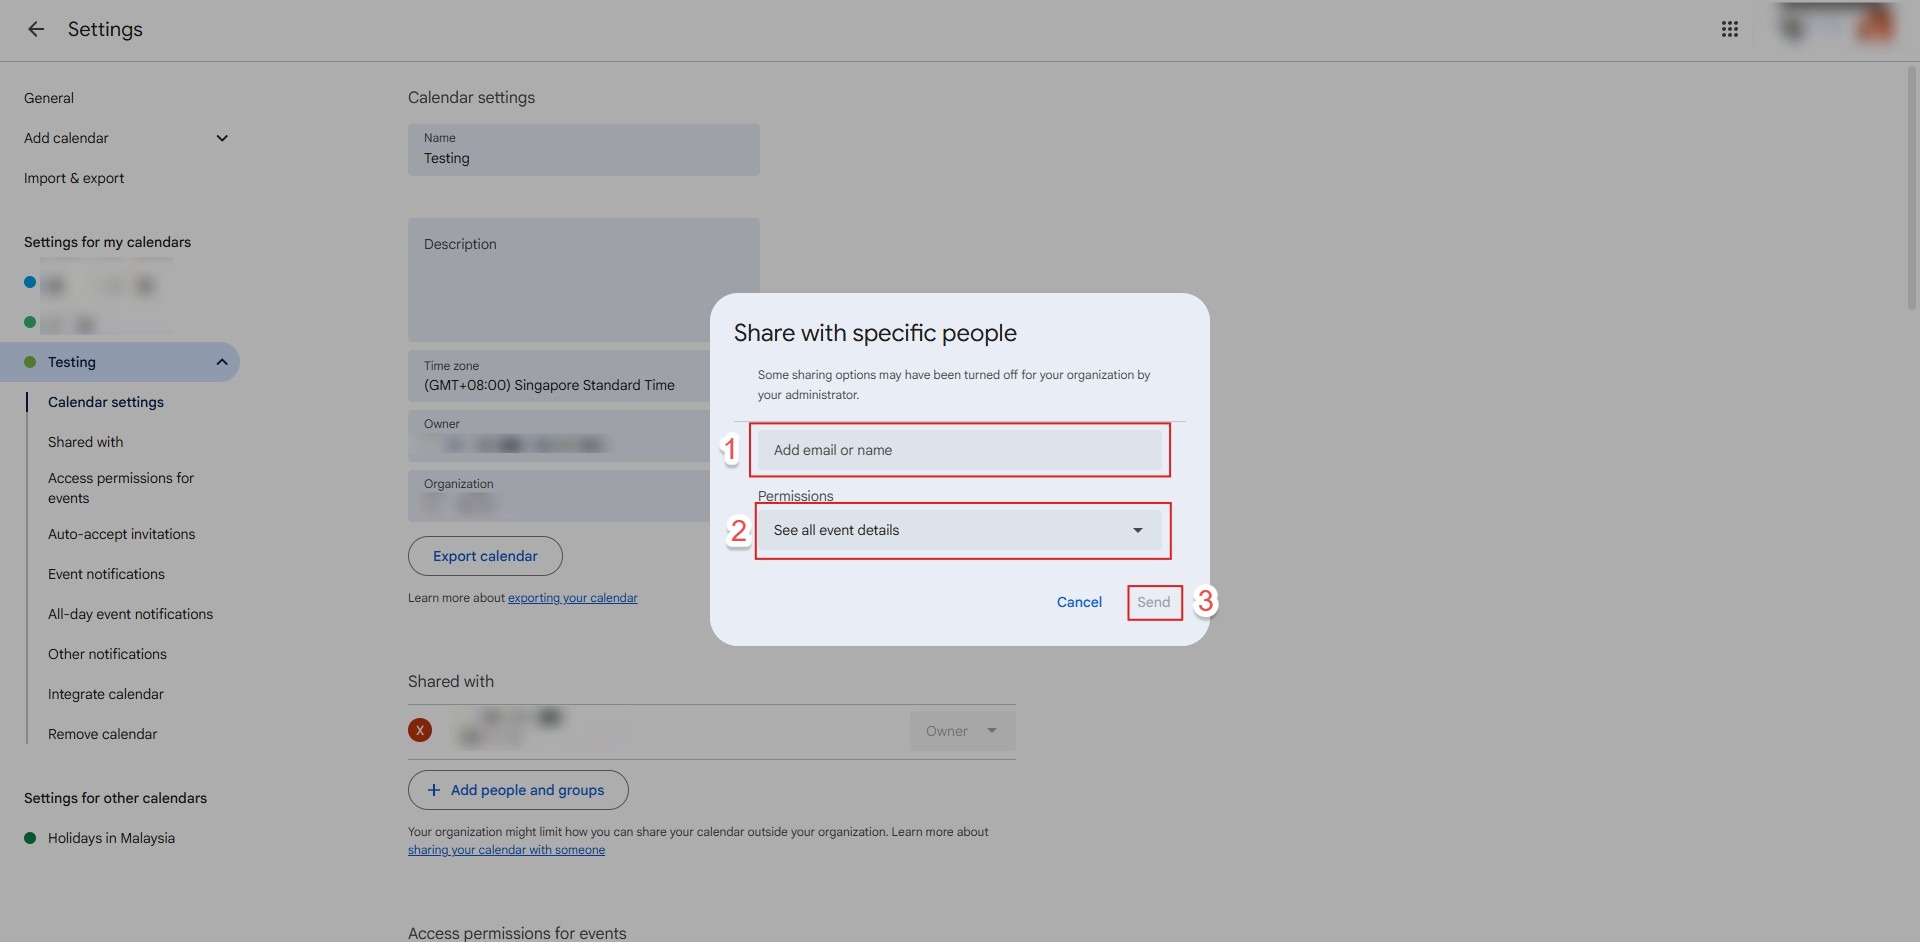Viewport: 1920px width, 942px height.
Task: Go to Import & export
Action: (74, 178)
